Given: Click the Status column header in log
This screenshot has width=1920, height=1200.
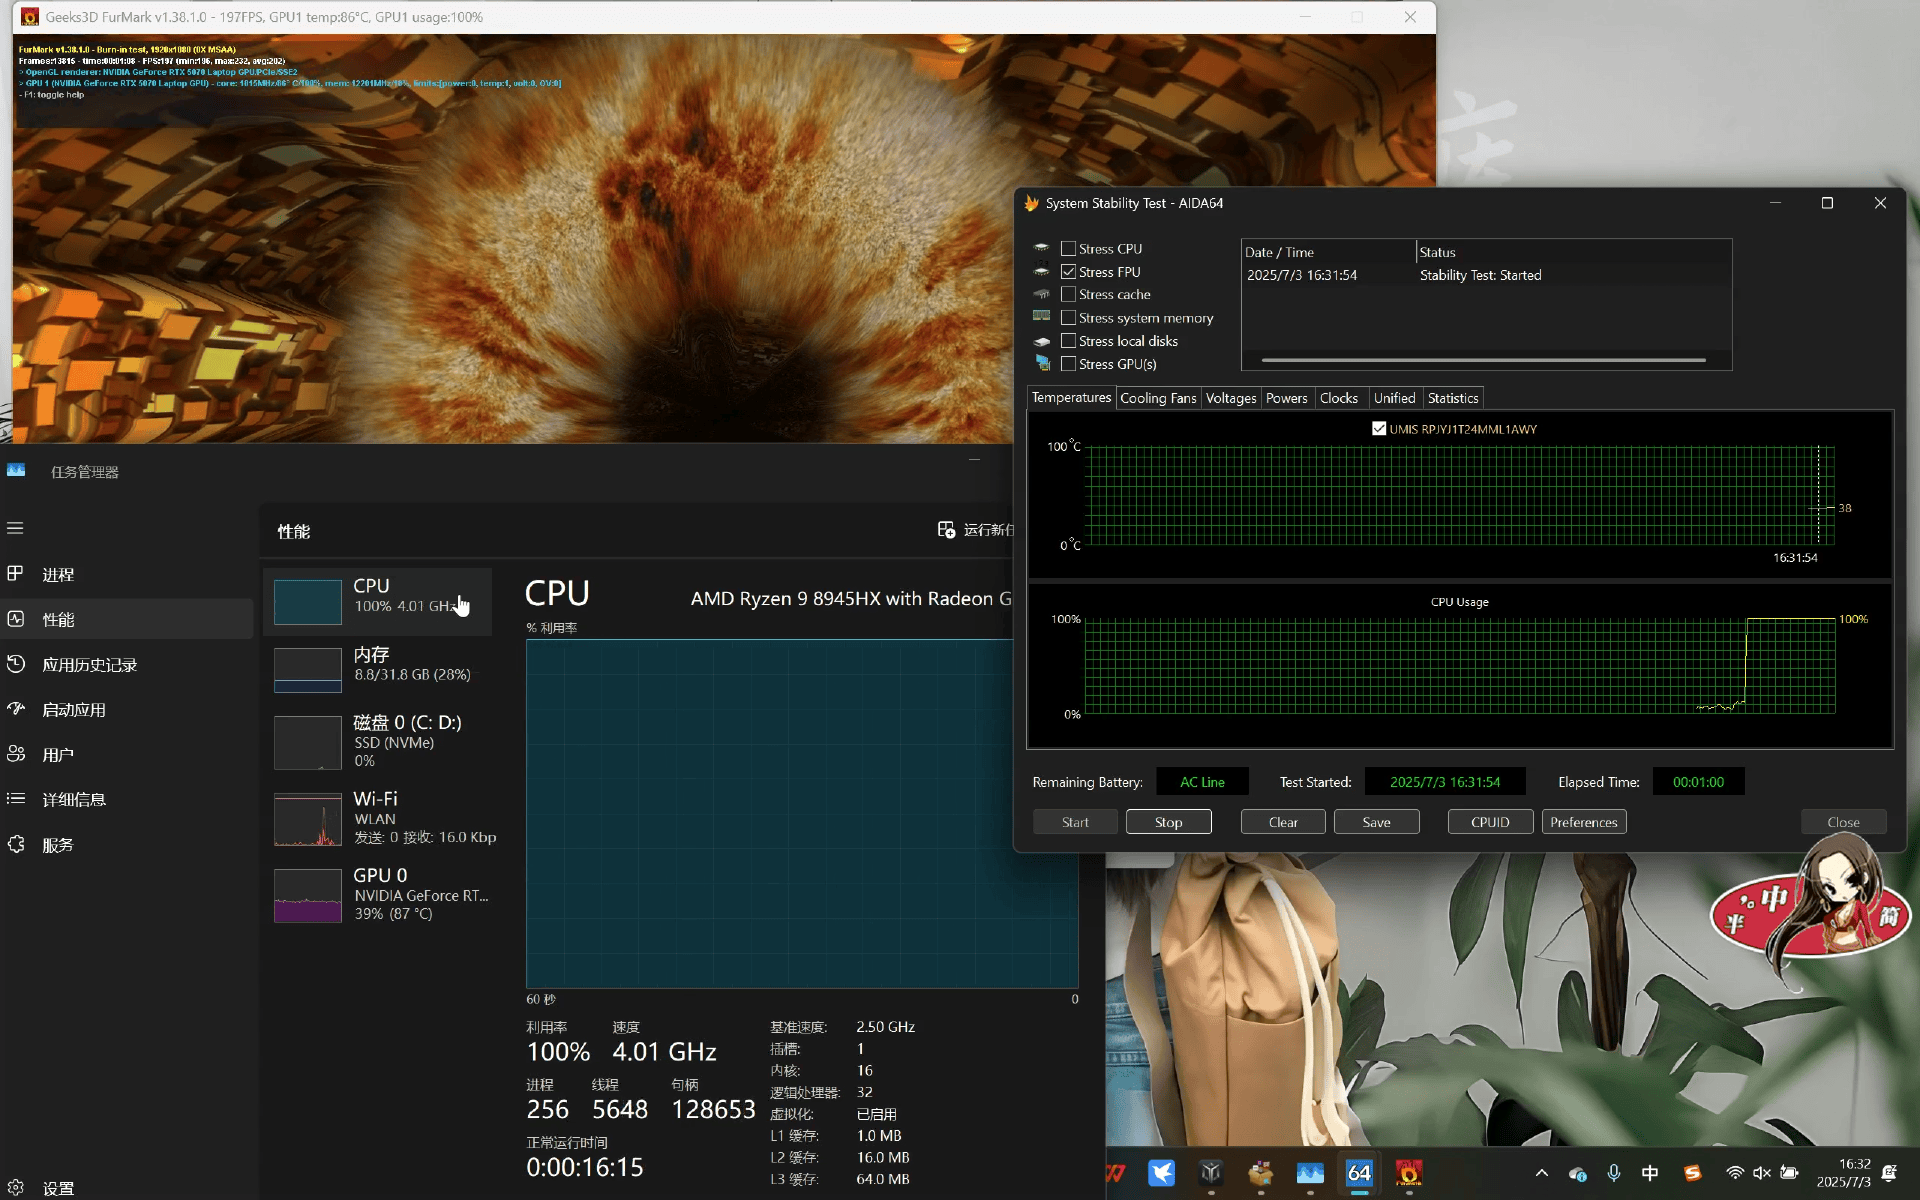Looking at the screenshot, I should [1573, 252].
